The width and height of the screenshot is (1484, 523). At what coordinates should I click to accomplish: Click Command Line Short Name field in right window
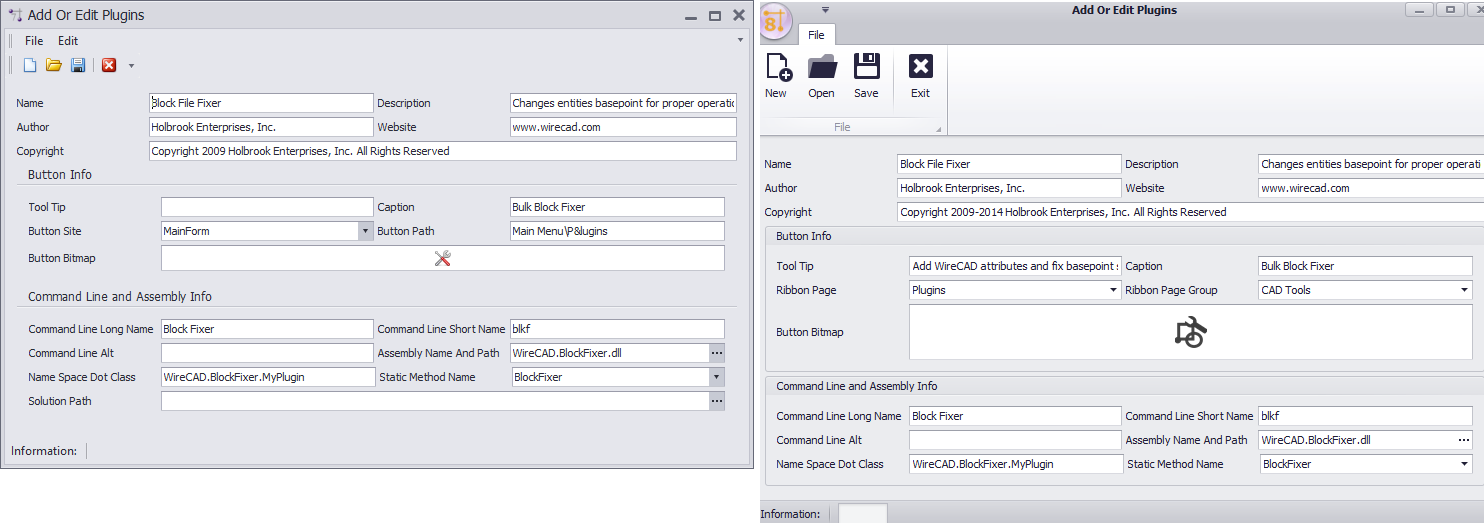tap(1366, 416)
